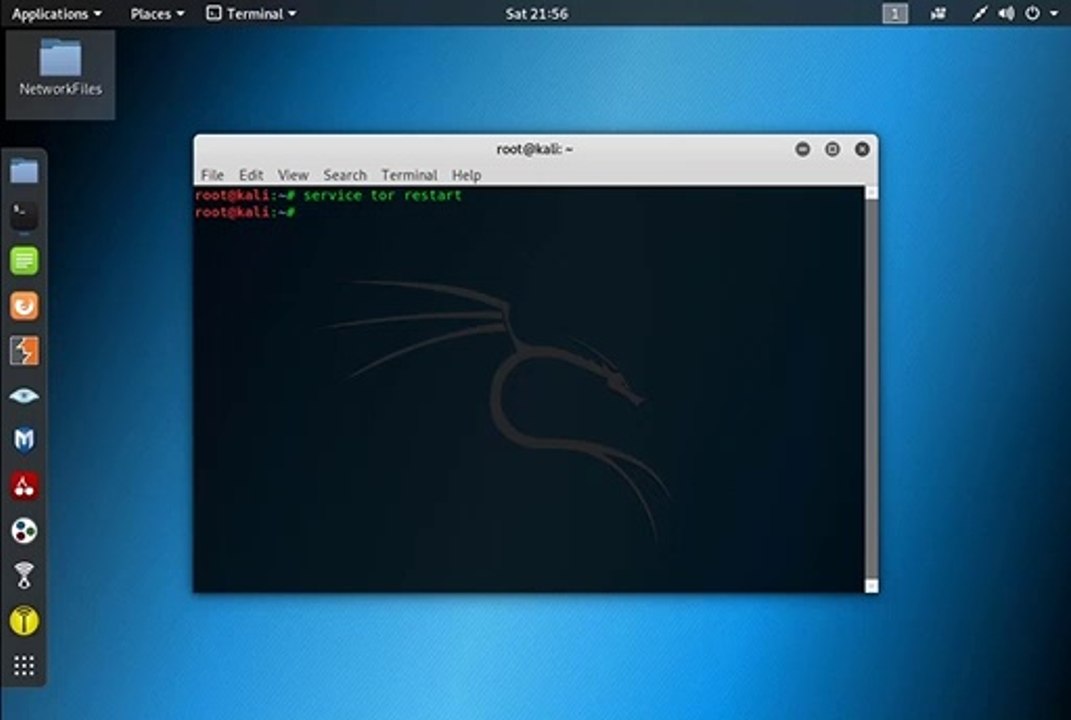Open the Applications menu
Image resolution: width=1071 pixels, height=720 pixels.
pos(57,14)
